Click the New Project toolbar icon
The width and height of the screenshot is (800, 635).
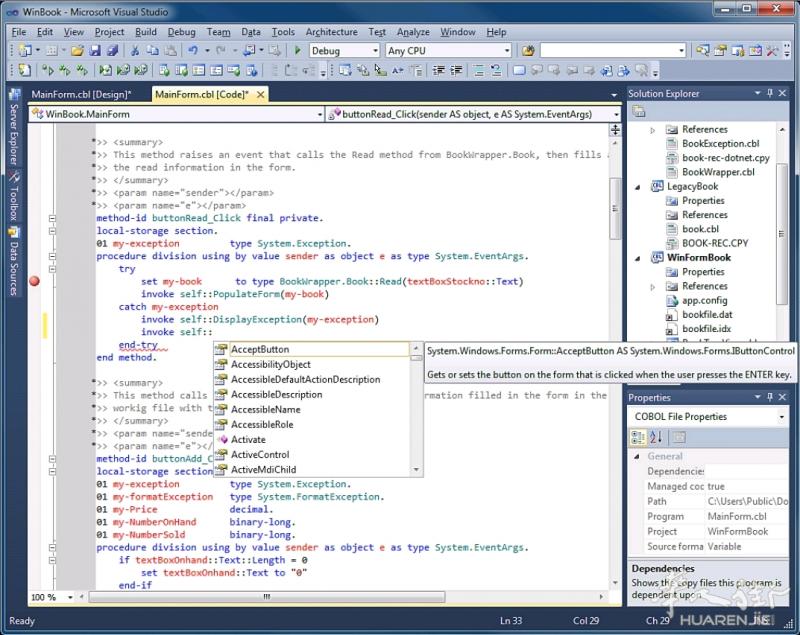(25, 50)
